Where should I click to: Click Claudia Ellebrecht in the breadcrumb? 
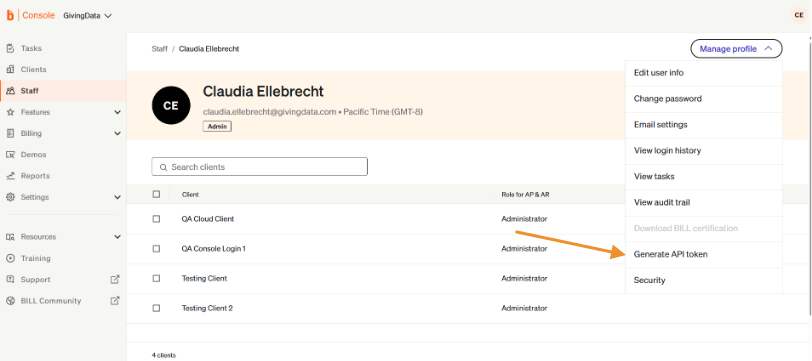tap(209, 49)
